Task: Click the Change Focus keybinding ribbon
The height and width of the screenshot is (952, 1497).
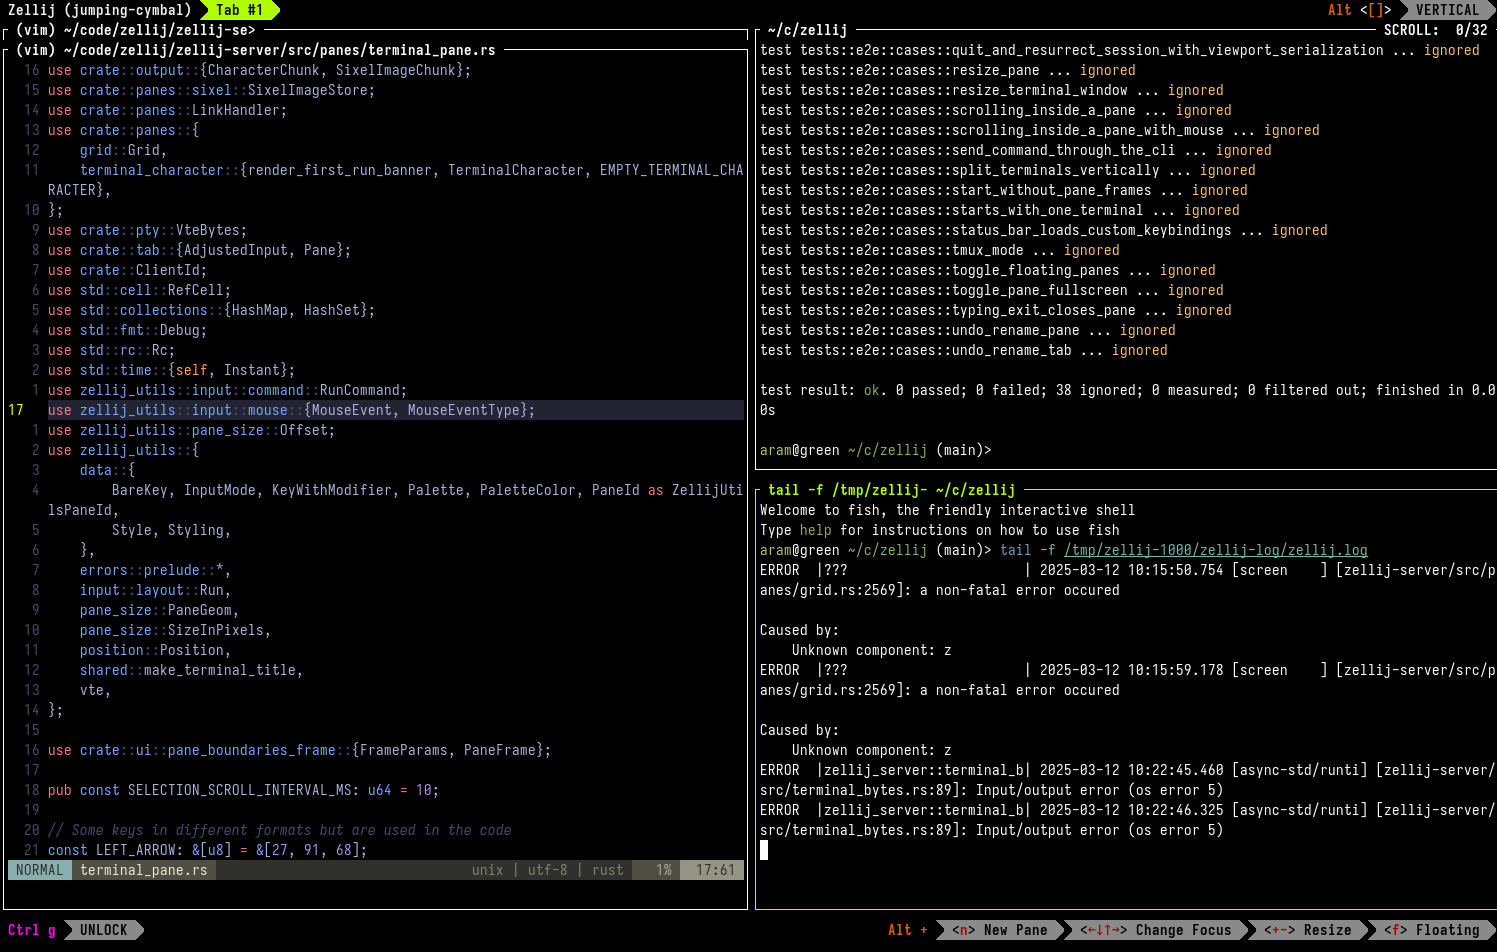Action: click(1155, 930)
